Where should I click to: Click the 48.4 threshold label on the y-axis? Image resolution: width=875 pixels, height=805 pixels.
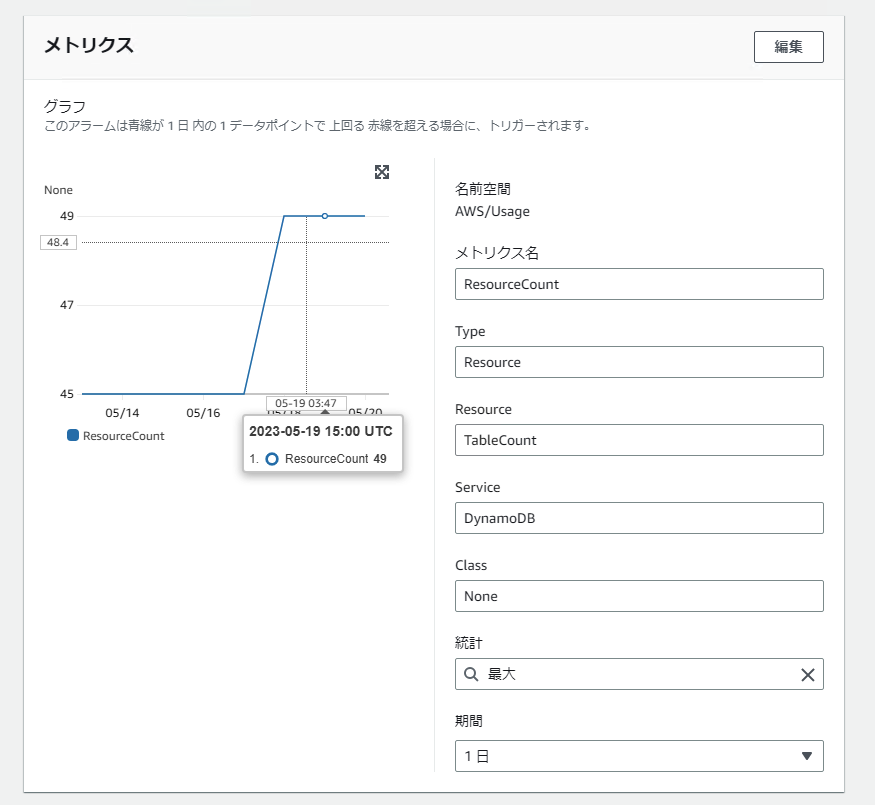point(58,242)
